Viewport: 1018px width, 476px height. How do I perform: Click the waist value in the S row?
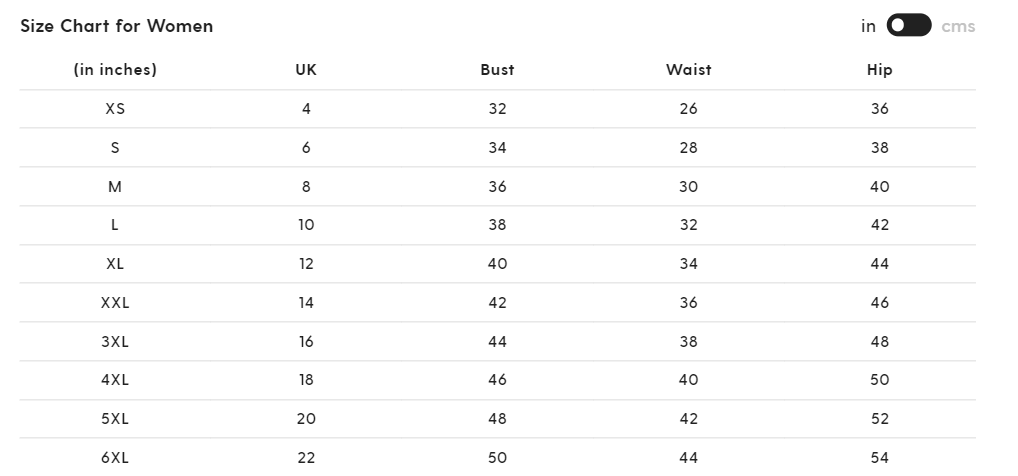688,148
